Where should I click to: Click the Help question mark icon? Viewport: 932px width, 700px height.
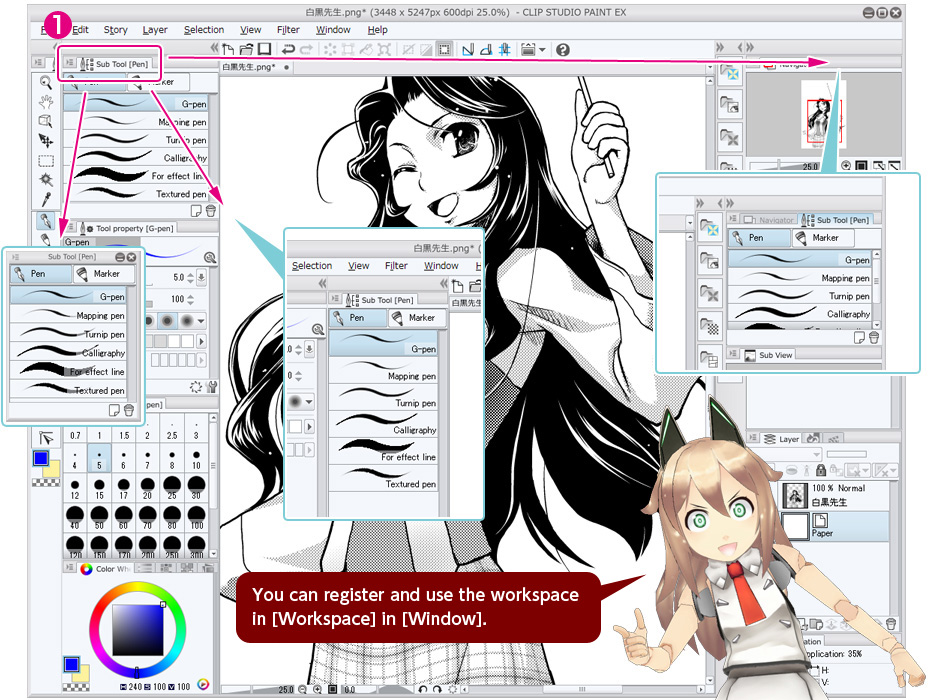point(563,49)
